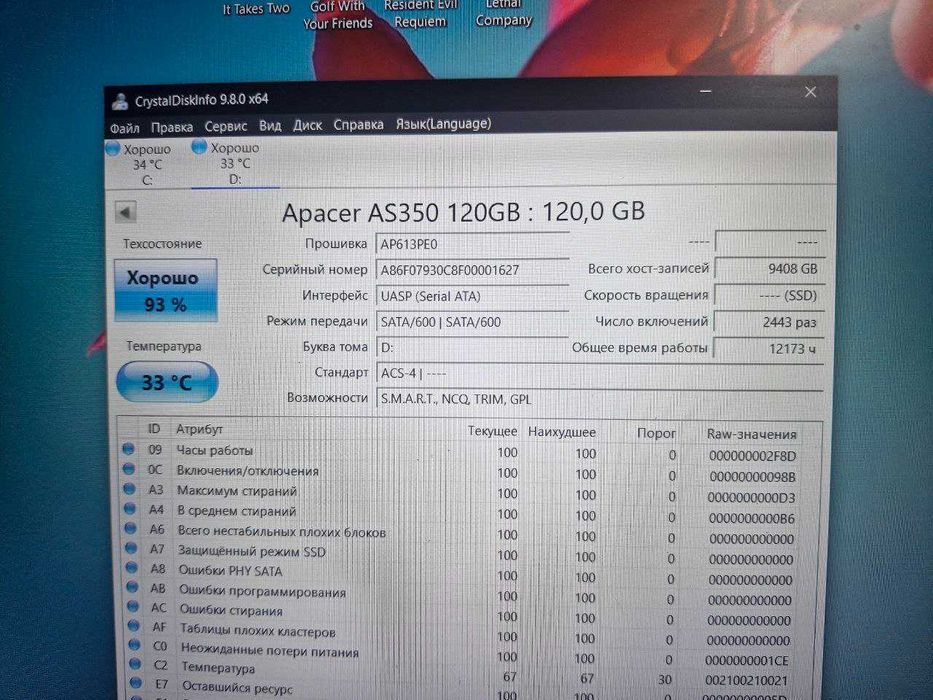Screen dimensions: 933x700
Task: Click the previous disk arrow button
Action: point(126,212)
